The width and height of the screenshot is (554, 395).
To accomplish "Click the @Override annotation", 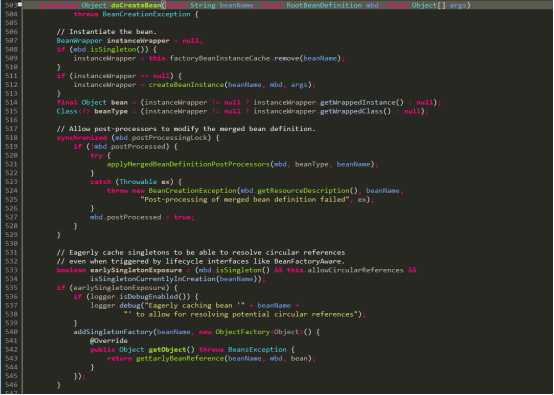I will coord(109,341).
